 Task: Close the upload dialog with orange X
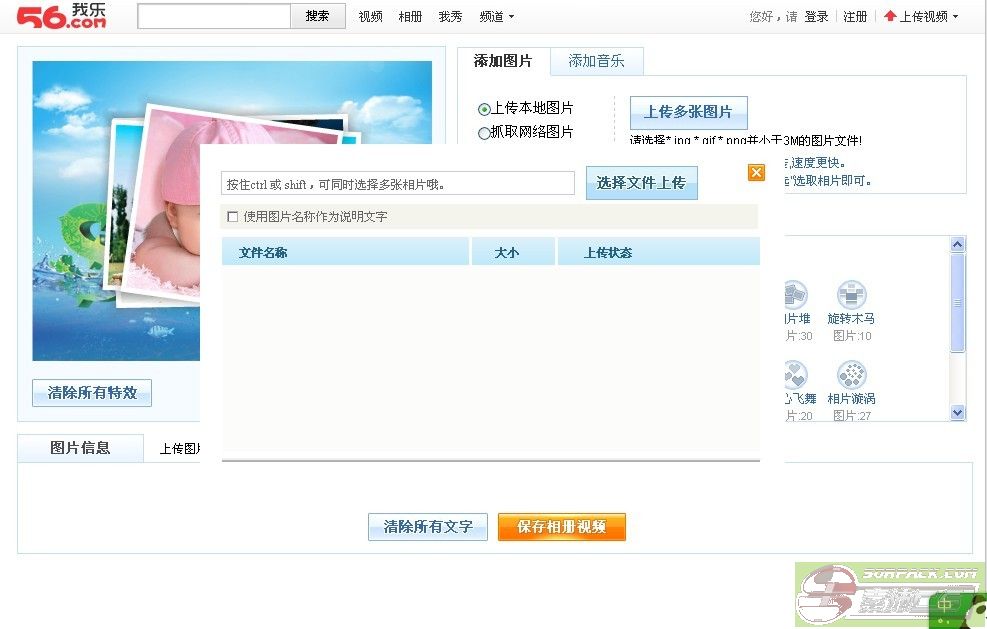coord(756,173)
